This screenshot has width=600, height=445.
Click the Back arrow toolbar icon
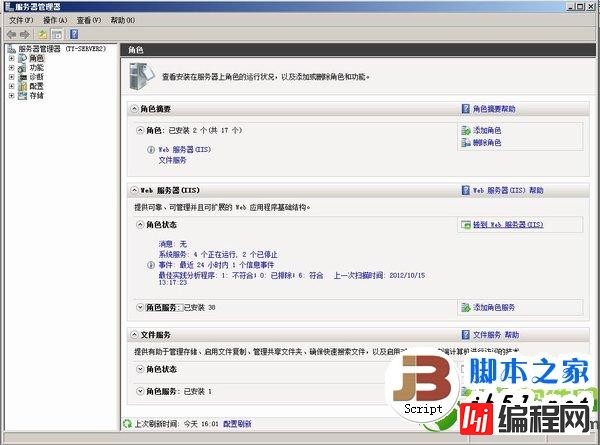pos(11,34)
